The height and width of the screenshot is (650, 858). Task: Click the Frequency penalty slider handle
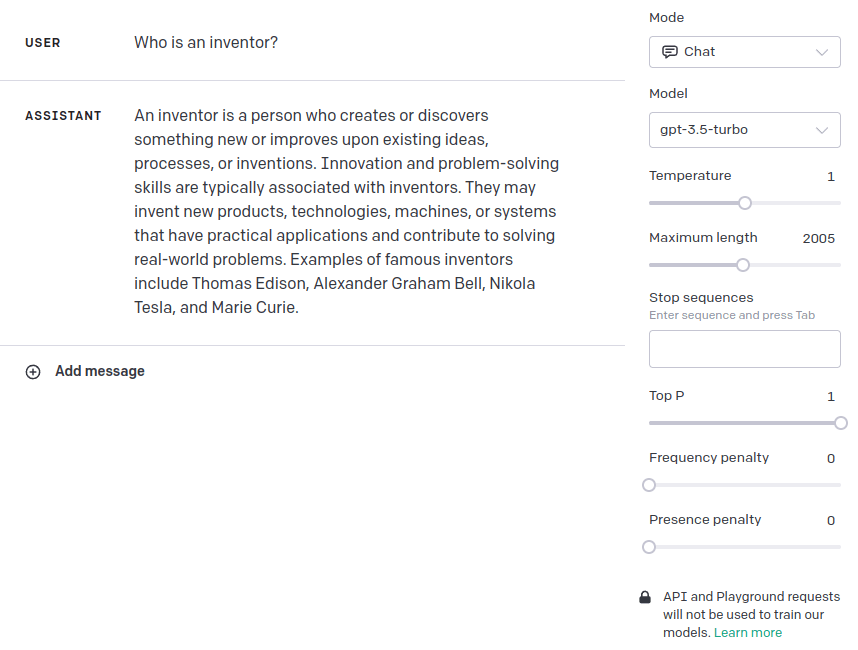(649, 485)
